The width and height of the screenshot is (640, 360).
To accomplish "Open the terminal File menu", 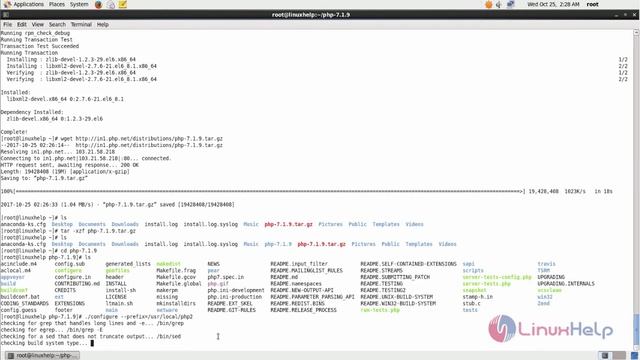I will tap(7, 24).
